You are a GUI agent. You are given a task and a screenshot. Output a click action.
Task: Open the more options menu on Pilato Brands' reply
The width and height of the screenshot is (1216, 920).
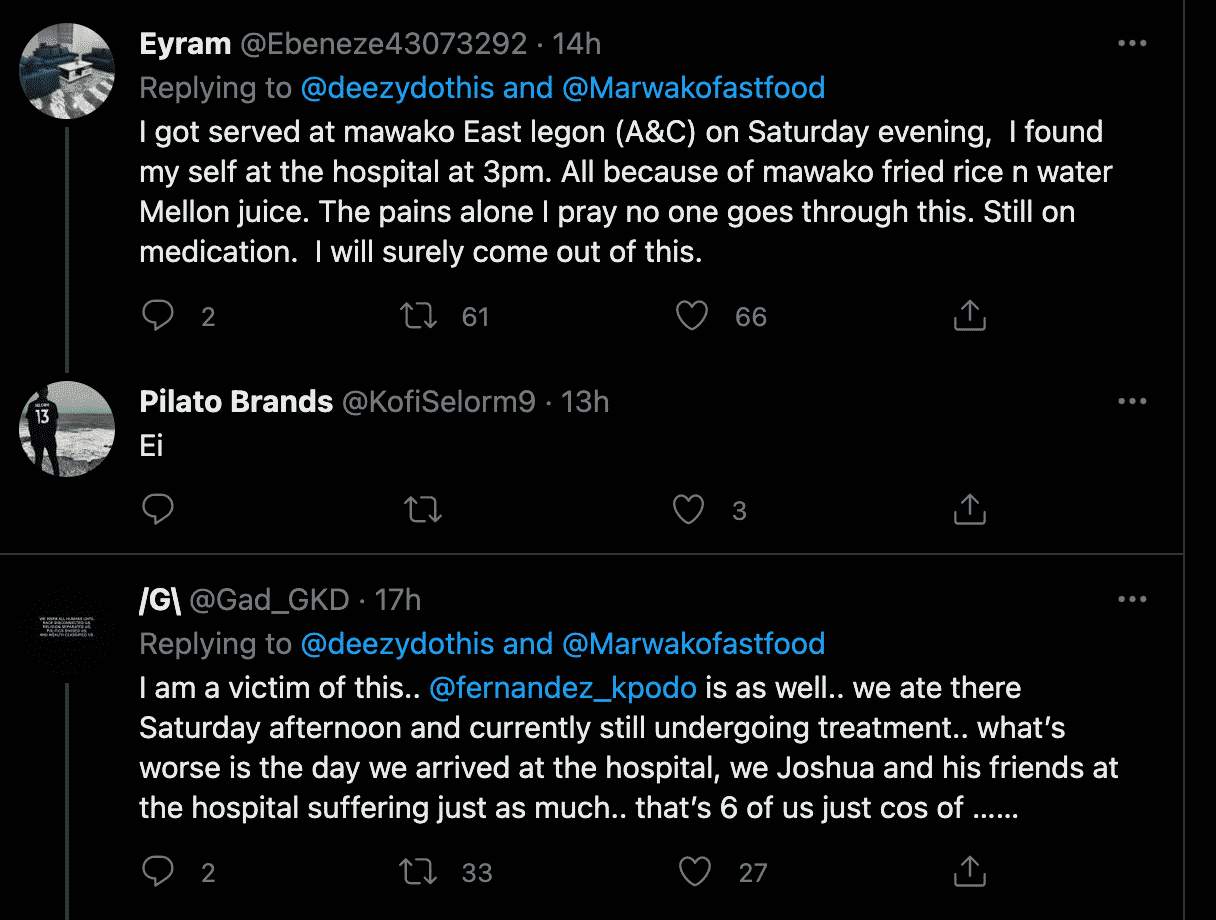[x=1133, y=400]
